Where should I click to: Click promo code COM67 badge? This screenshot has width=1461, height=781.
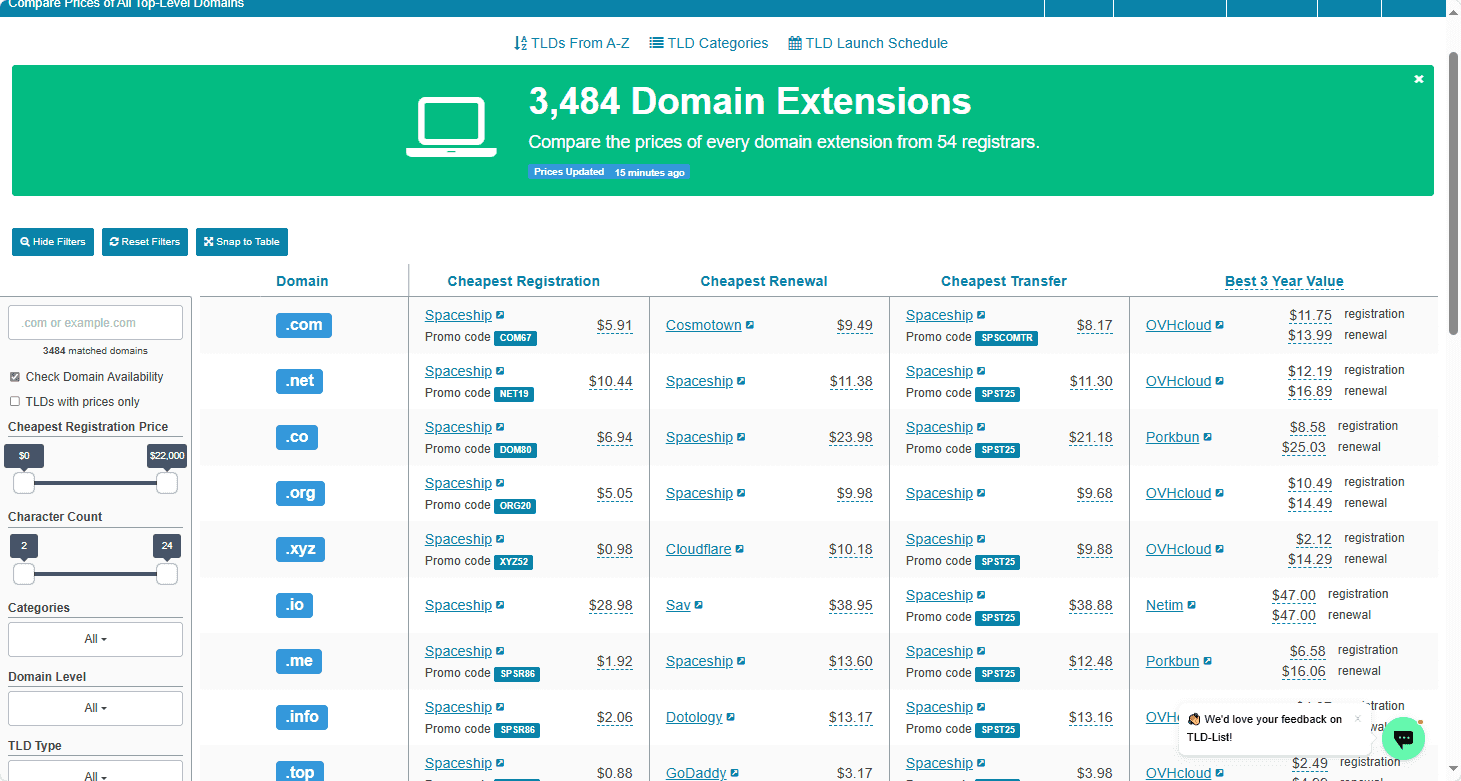pyautogui.click(x=516, y=338)
